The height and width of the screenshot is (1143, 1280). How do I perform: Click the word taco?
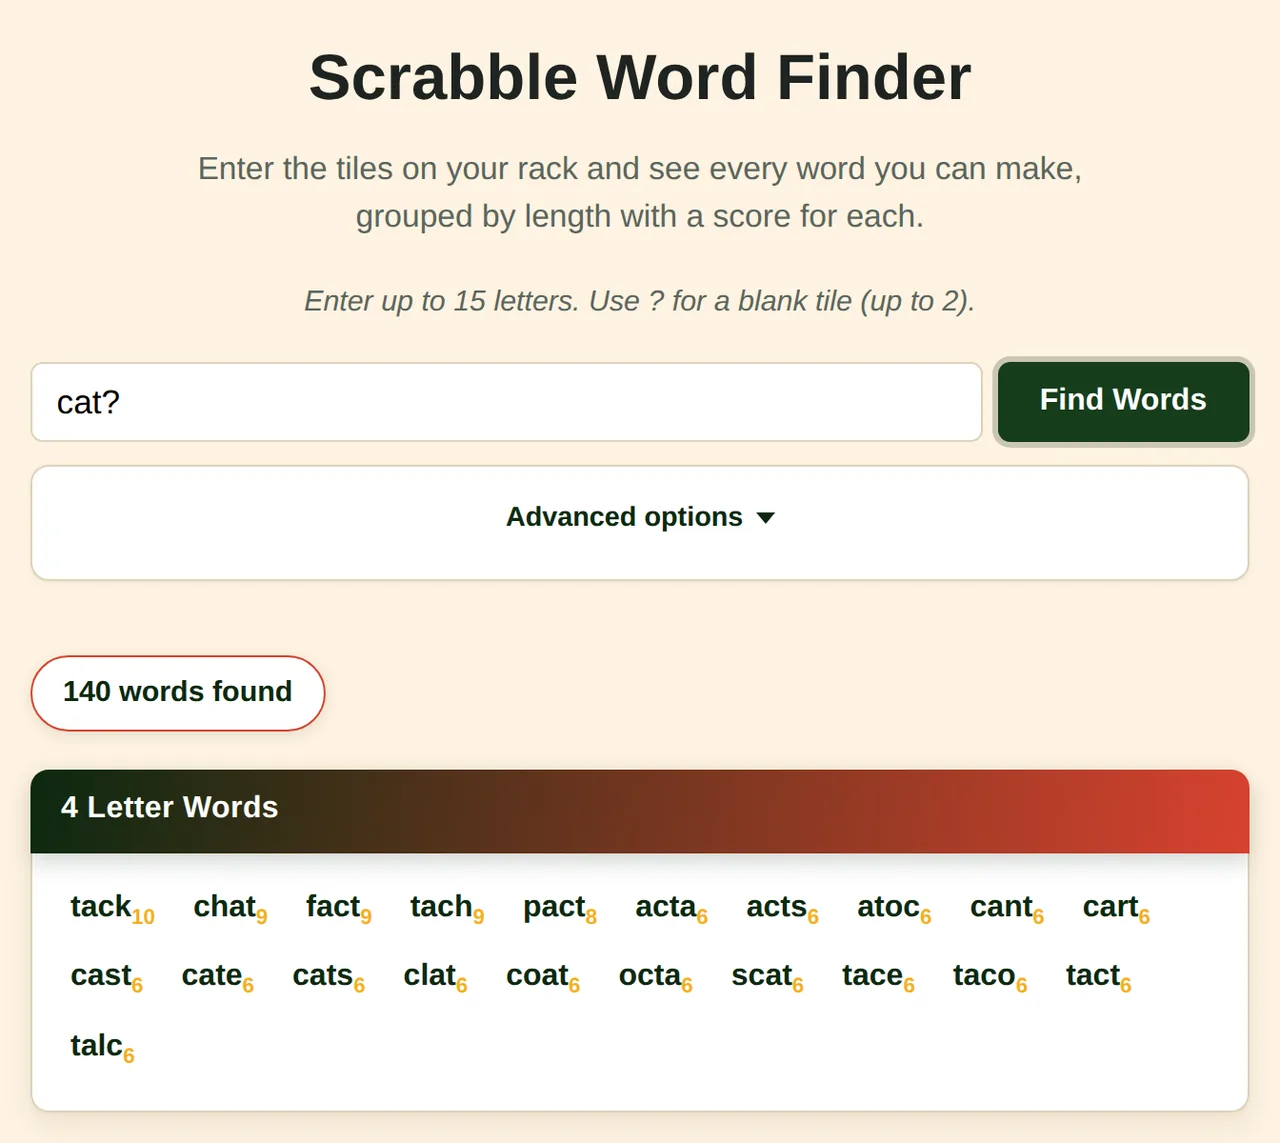click(990, 976)
